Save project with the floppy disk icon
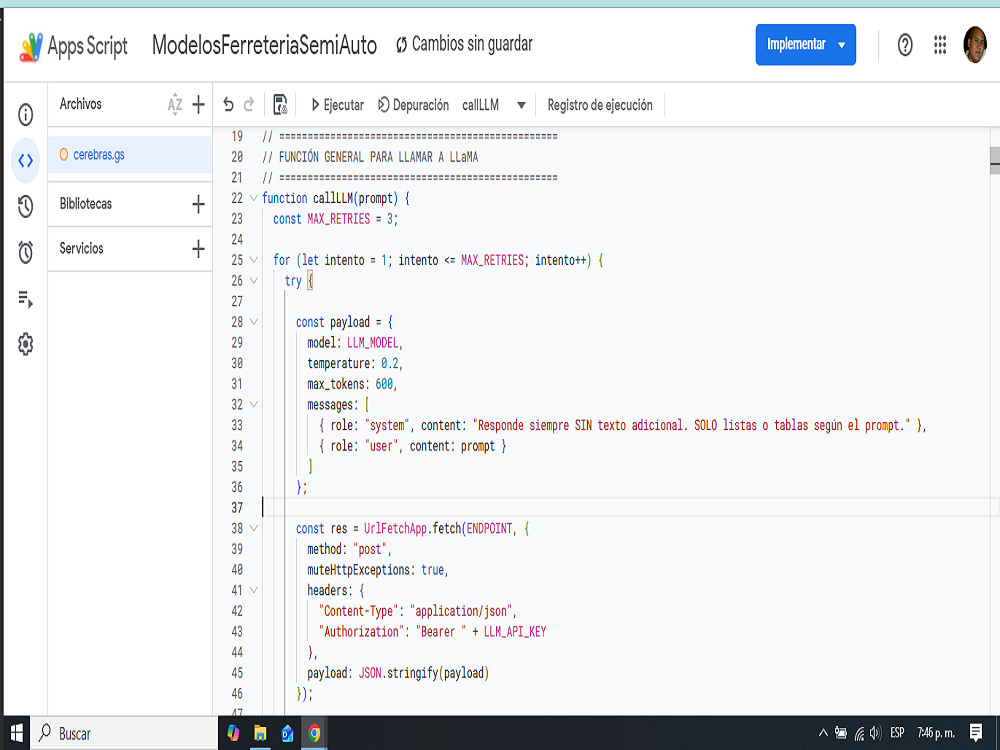Image resolution: width=1000 pixels, height=750 pixels. tap(280, 105)
